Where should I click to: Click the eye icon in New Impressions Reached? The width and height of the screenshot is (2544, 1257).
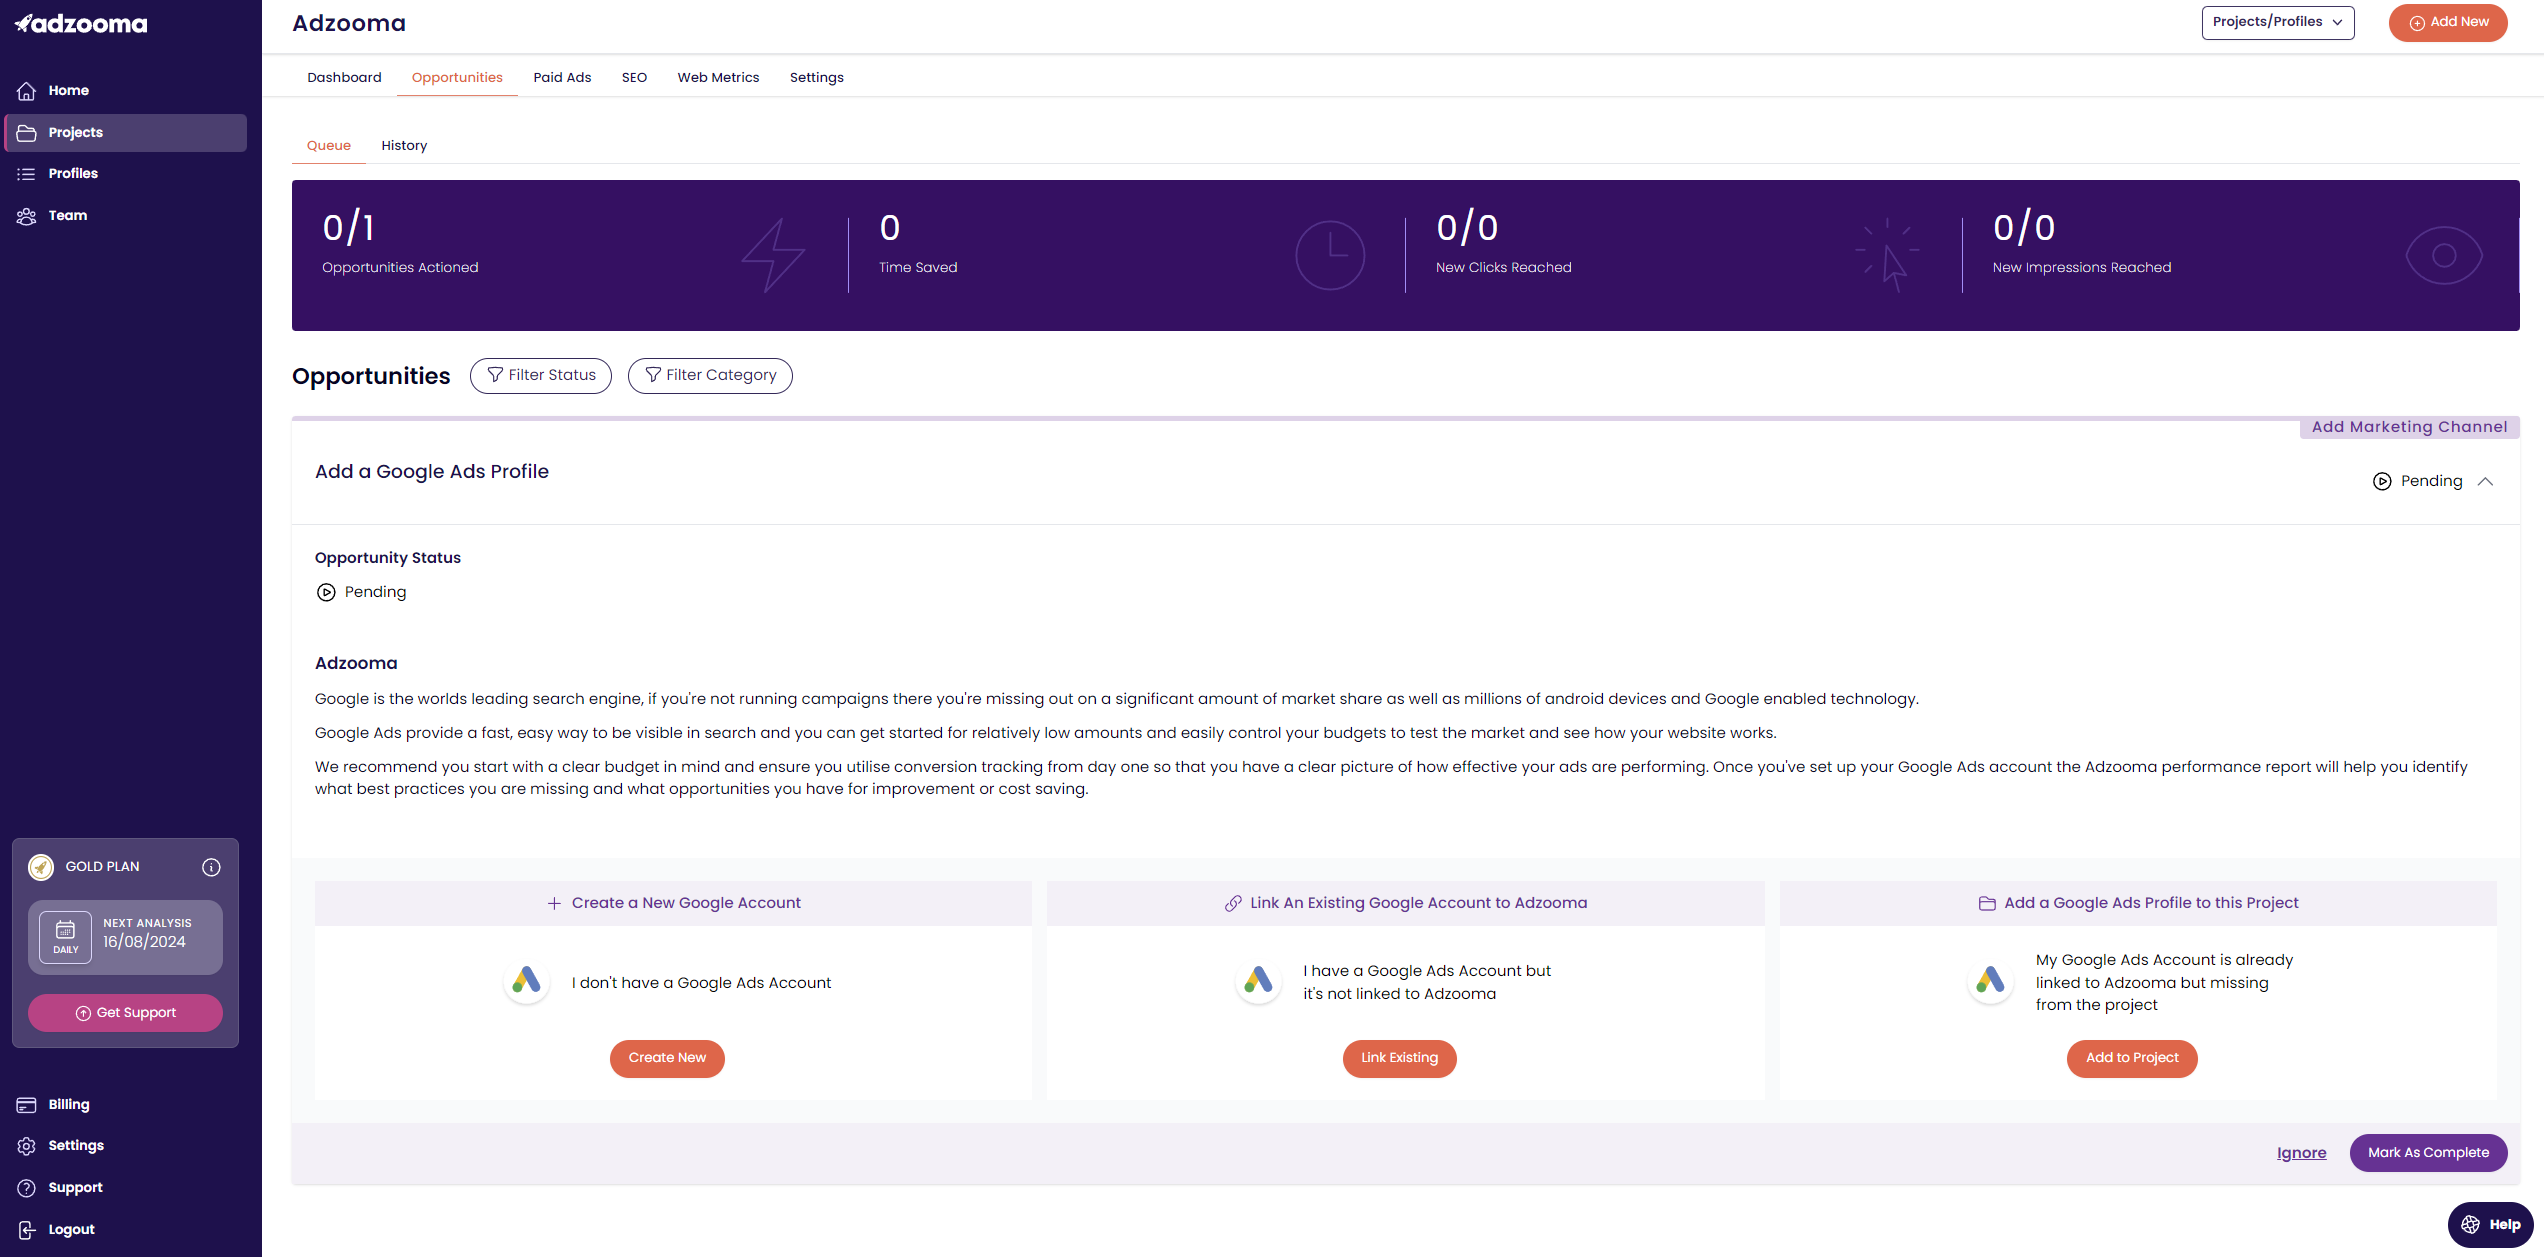(2444, 255)
